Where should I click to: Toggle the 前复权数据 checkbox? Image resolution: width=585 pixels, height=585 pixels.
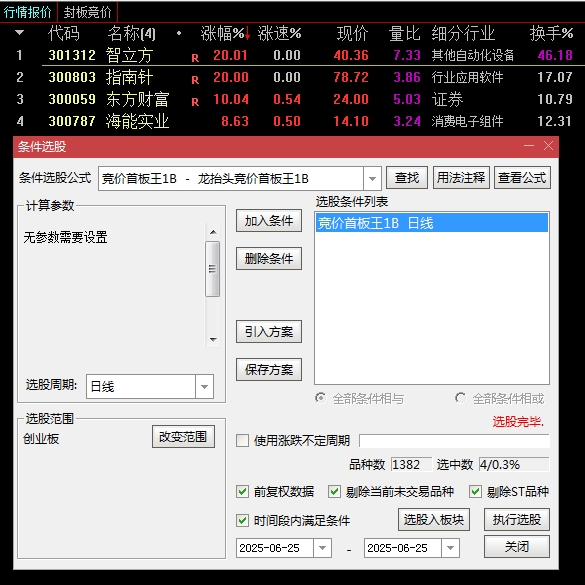(x=243, y=491)
